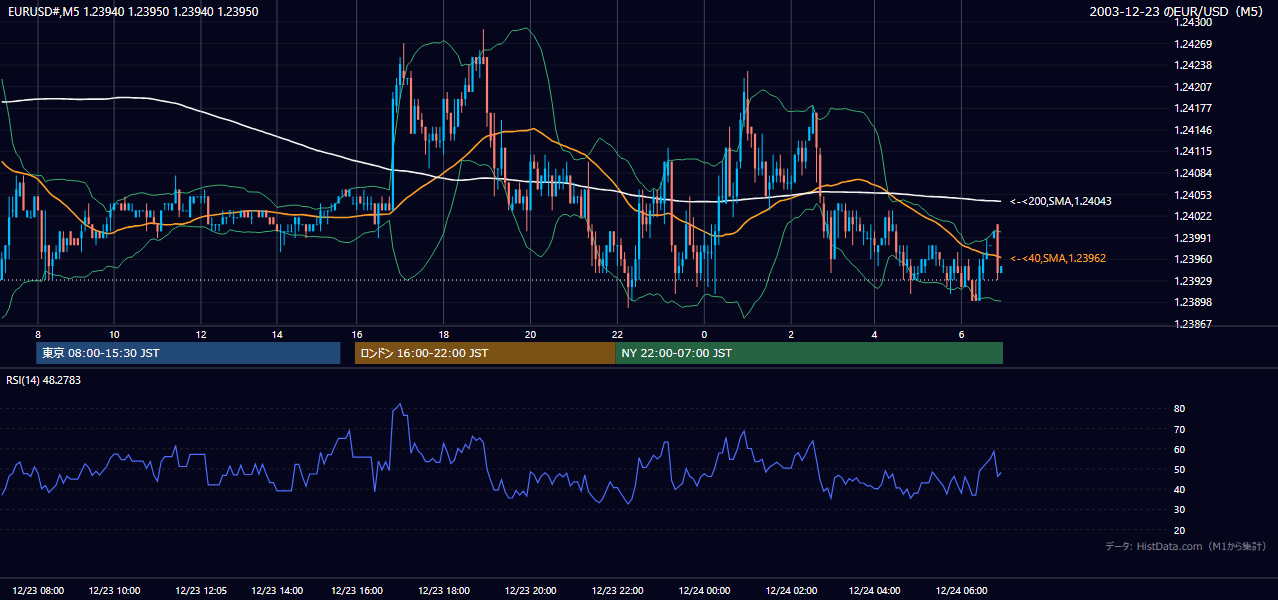Click price axis value 1.24115
This screenshot has height=600, width=1278.
coord(1192,151)
